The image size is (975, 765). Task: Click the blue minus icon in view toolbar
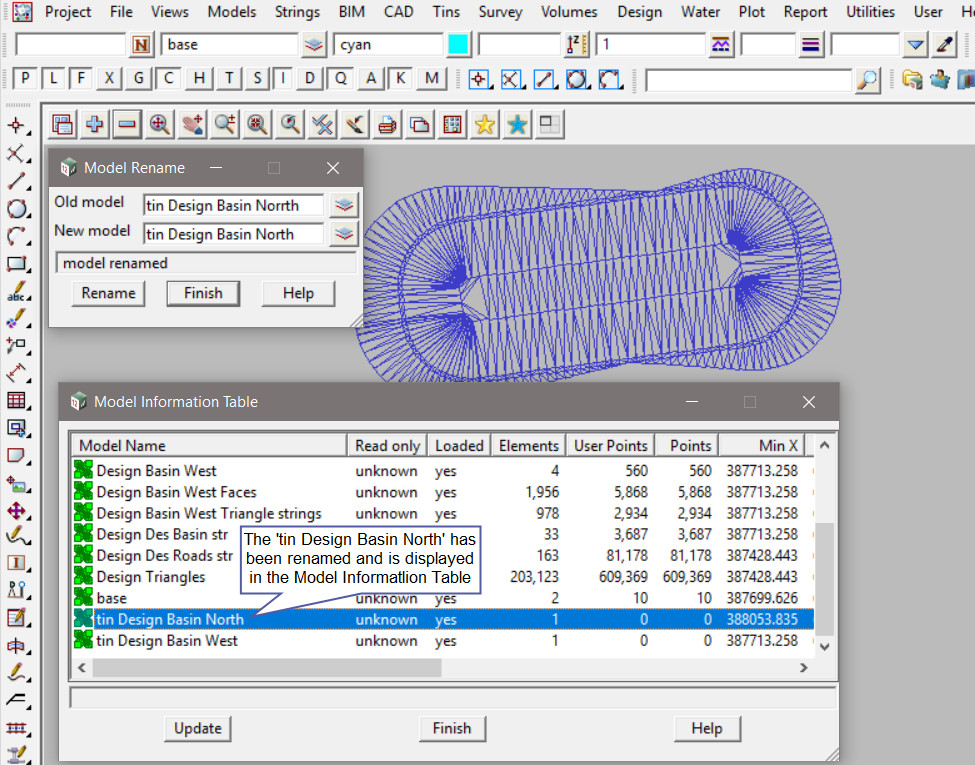click(x=126, y=124)
